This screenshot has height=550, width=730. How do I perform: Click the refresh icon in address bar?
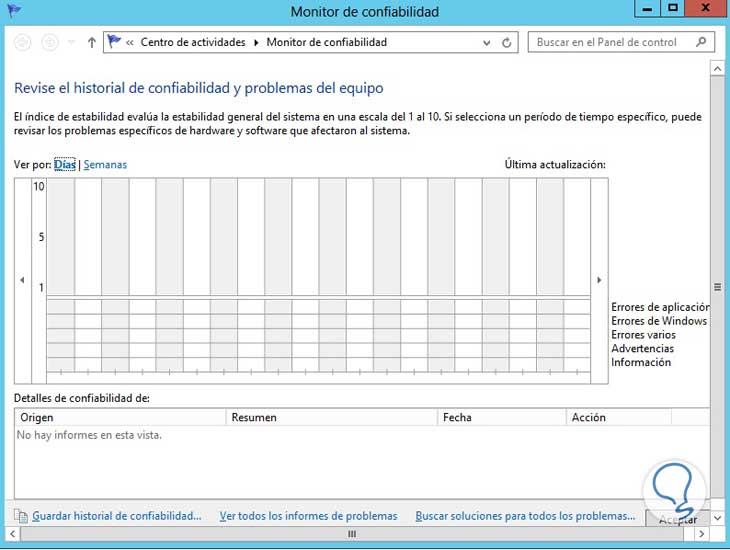pyautogui.click(x=507, y=43)
